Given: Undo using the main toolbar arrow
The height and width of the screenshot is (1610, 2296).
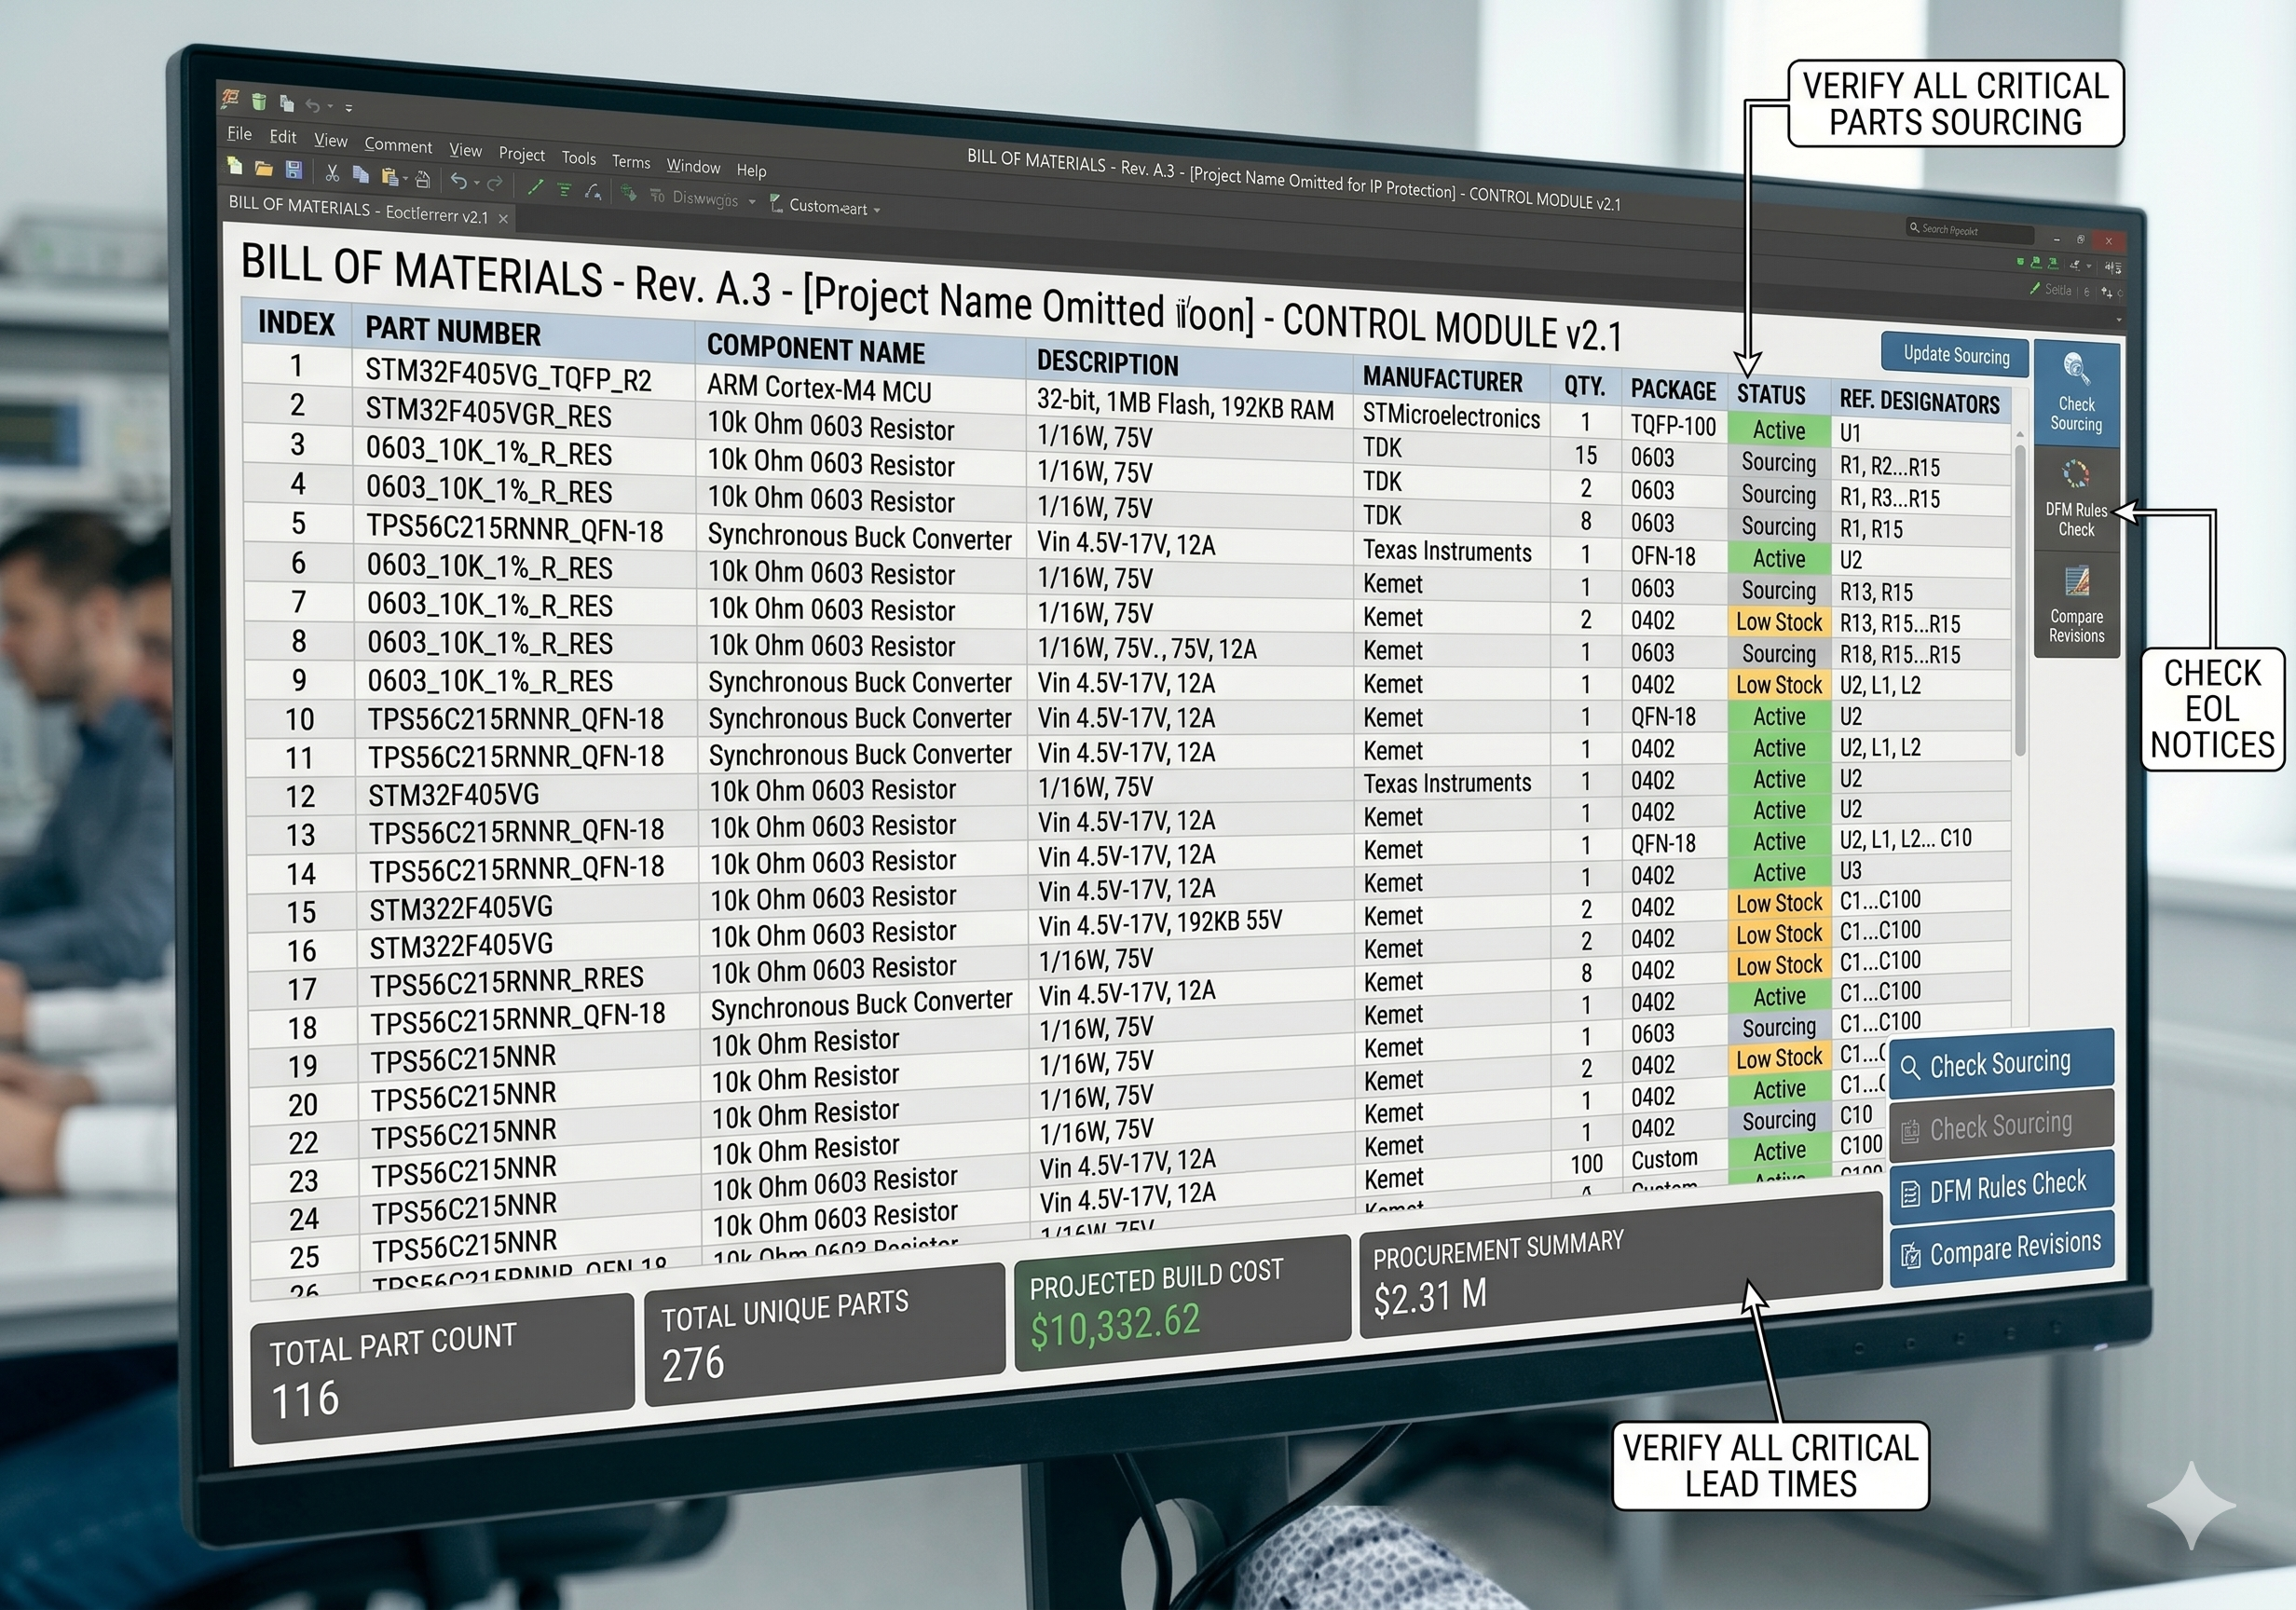Looking at the screenshot, I should pyautogui.click(x=458, y=181).
